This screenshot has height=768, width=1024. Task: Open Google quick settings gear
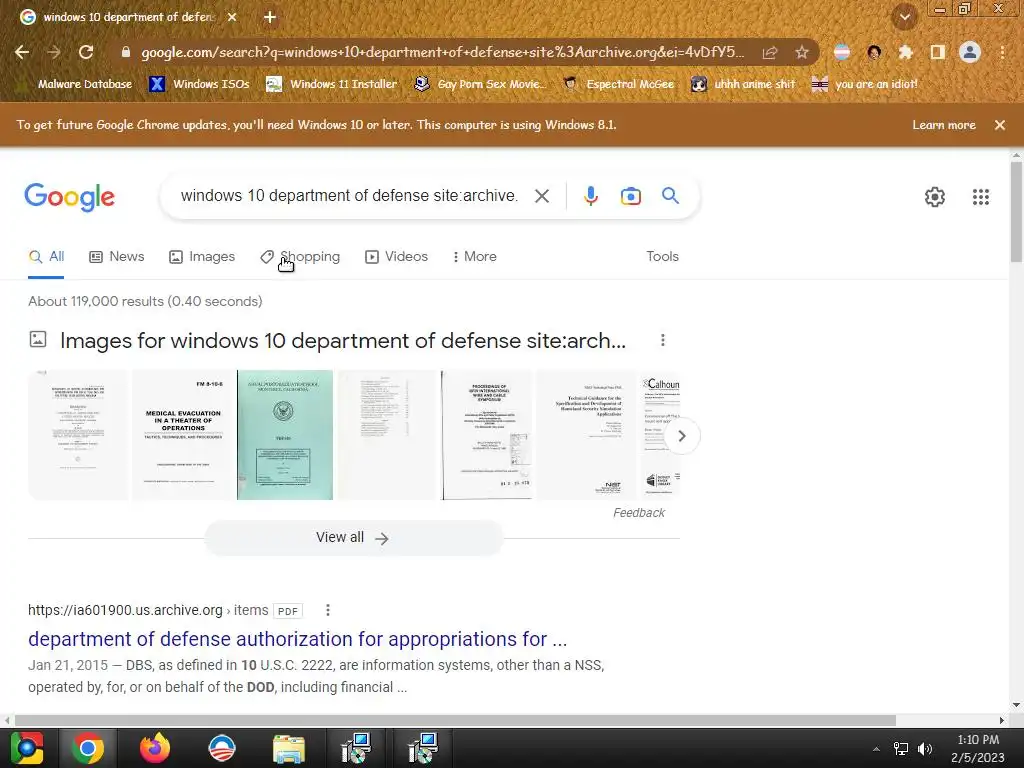point(935,197)
